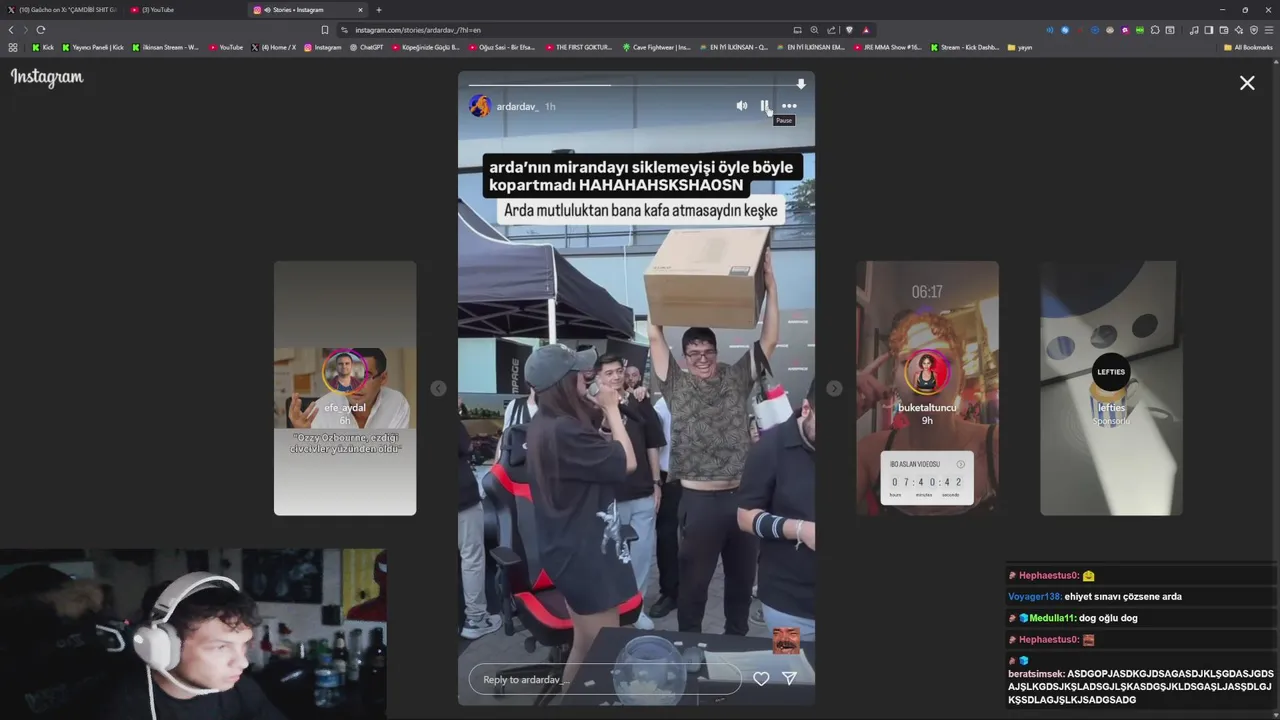Screen dimensions: 1280x720
Task: Go to the previous story arrow
Action: 438,388
